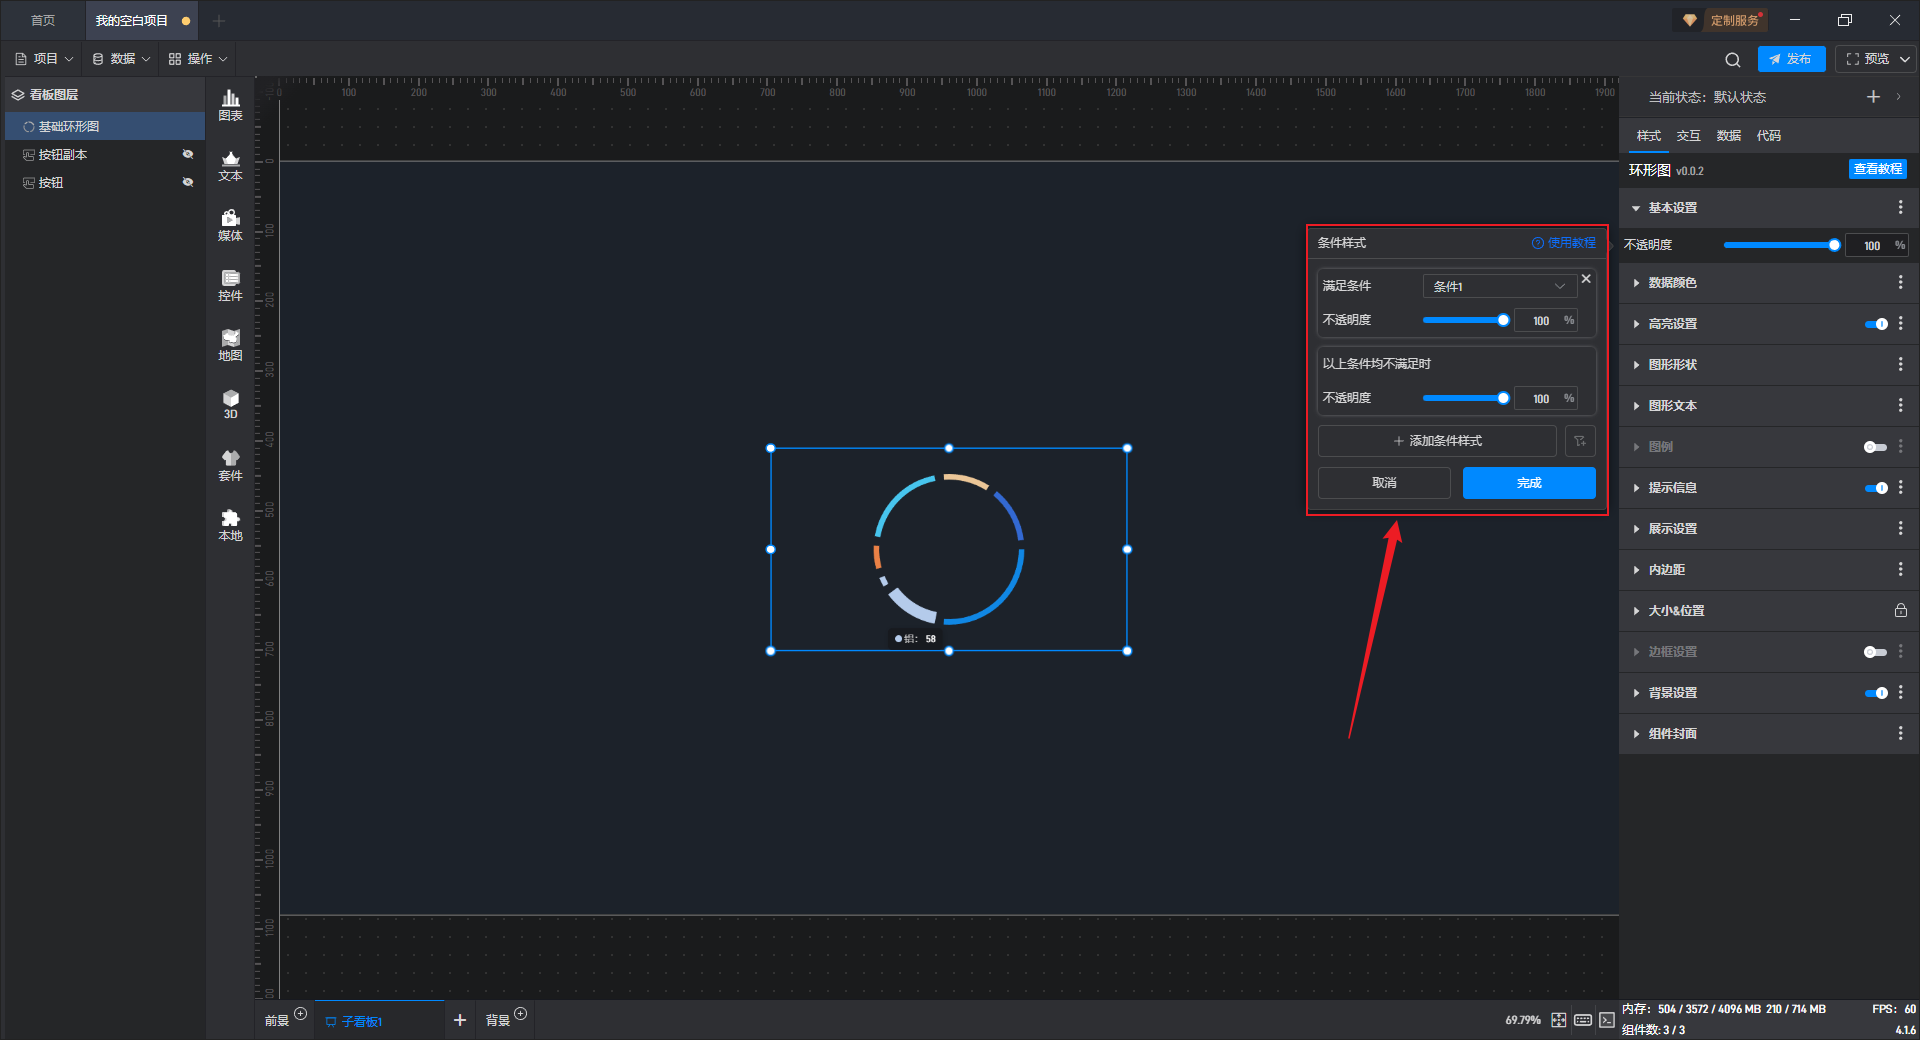Open the 图表 chart component panel
The height and width of the screenshot is (1040, 1920).
230,104
